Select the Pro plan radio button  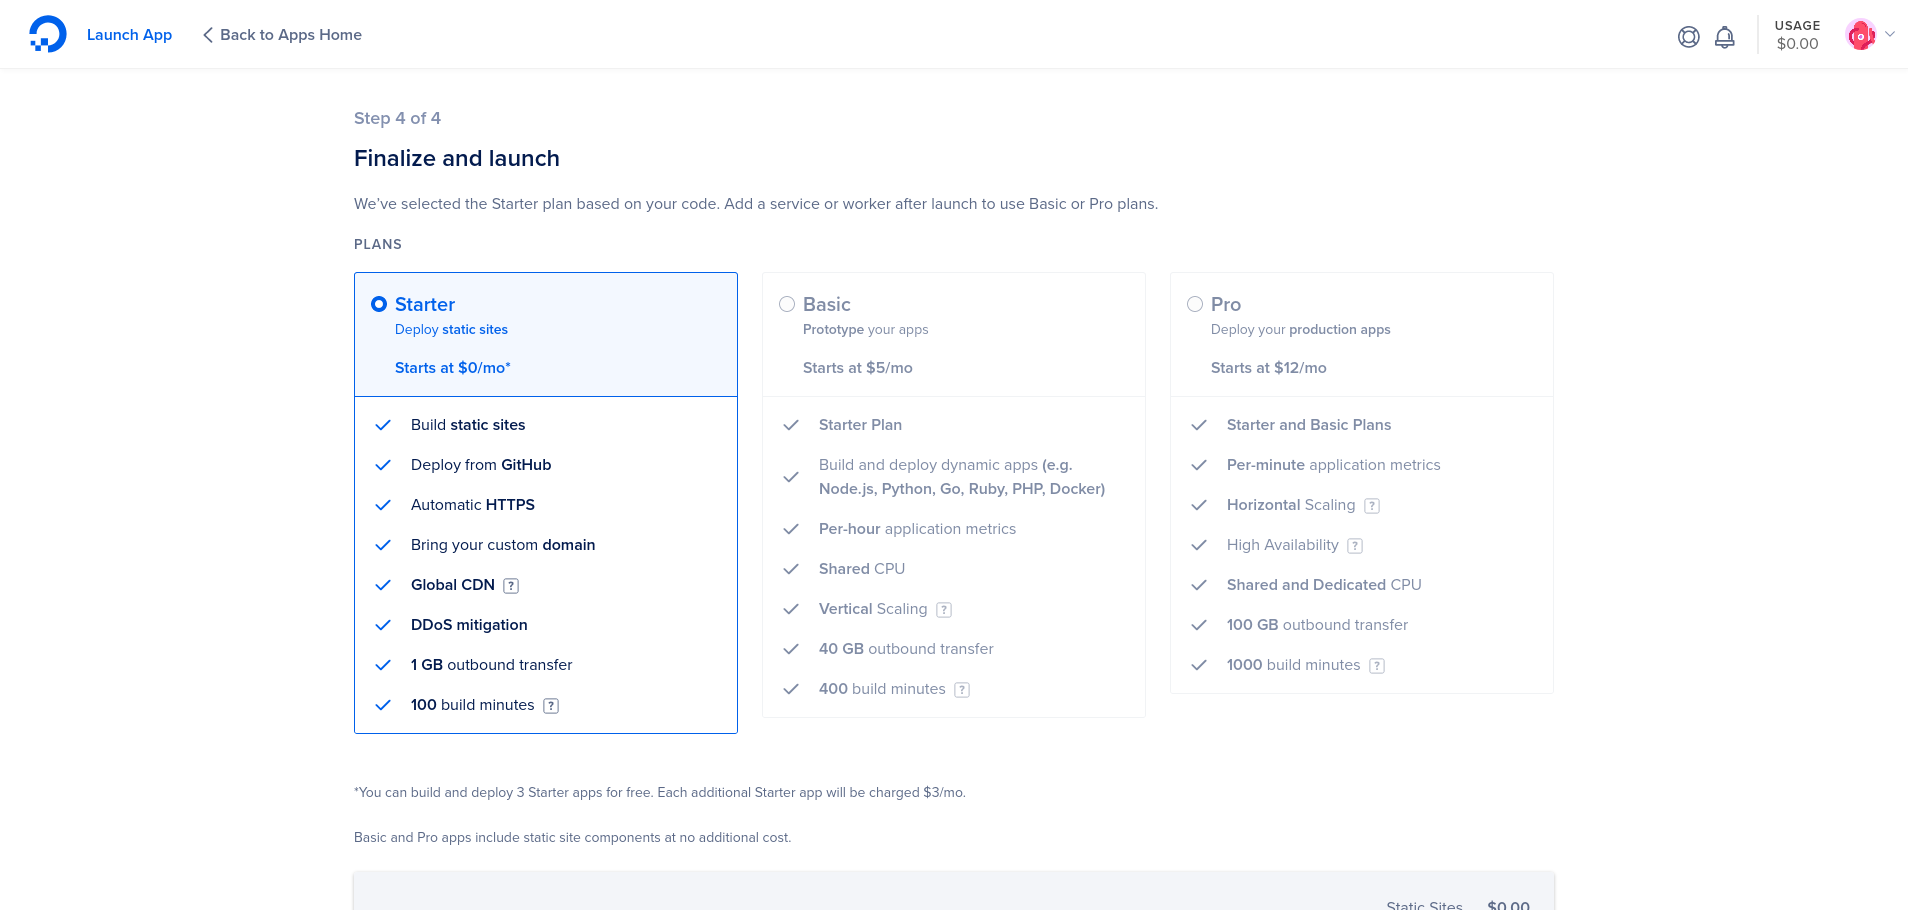pyautogui.click(x=1195, y=304)
